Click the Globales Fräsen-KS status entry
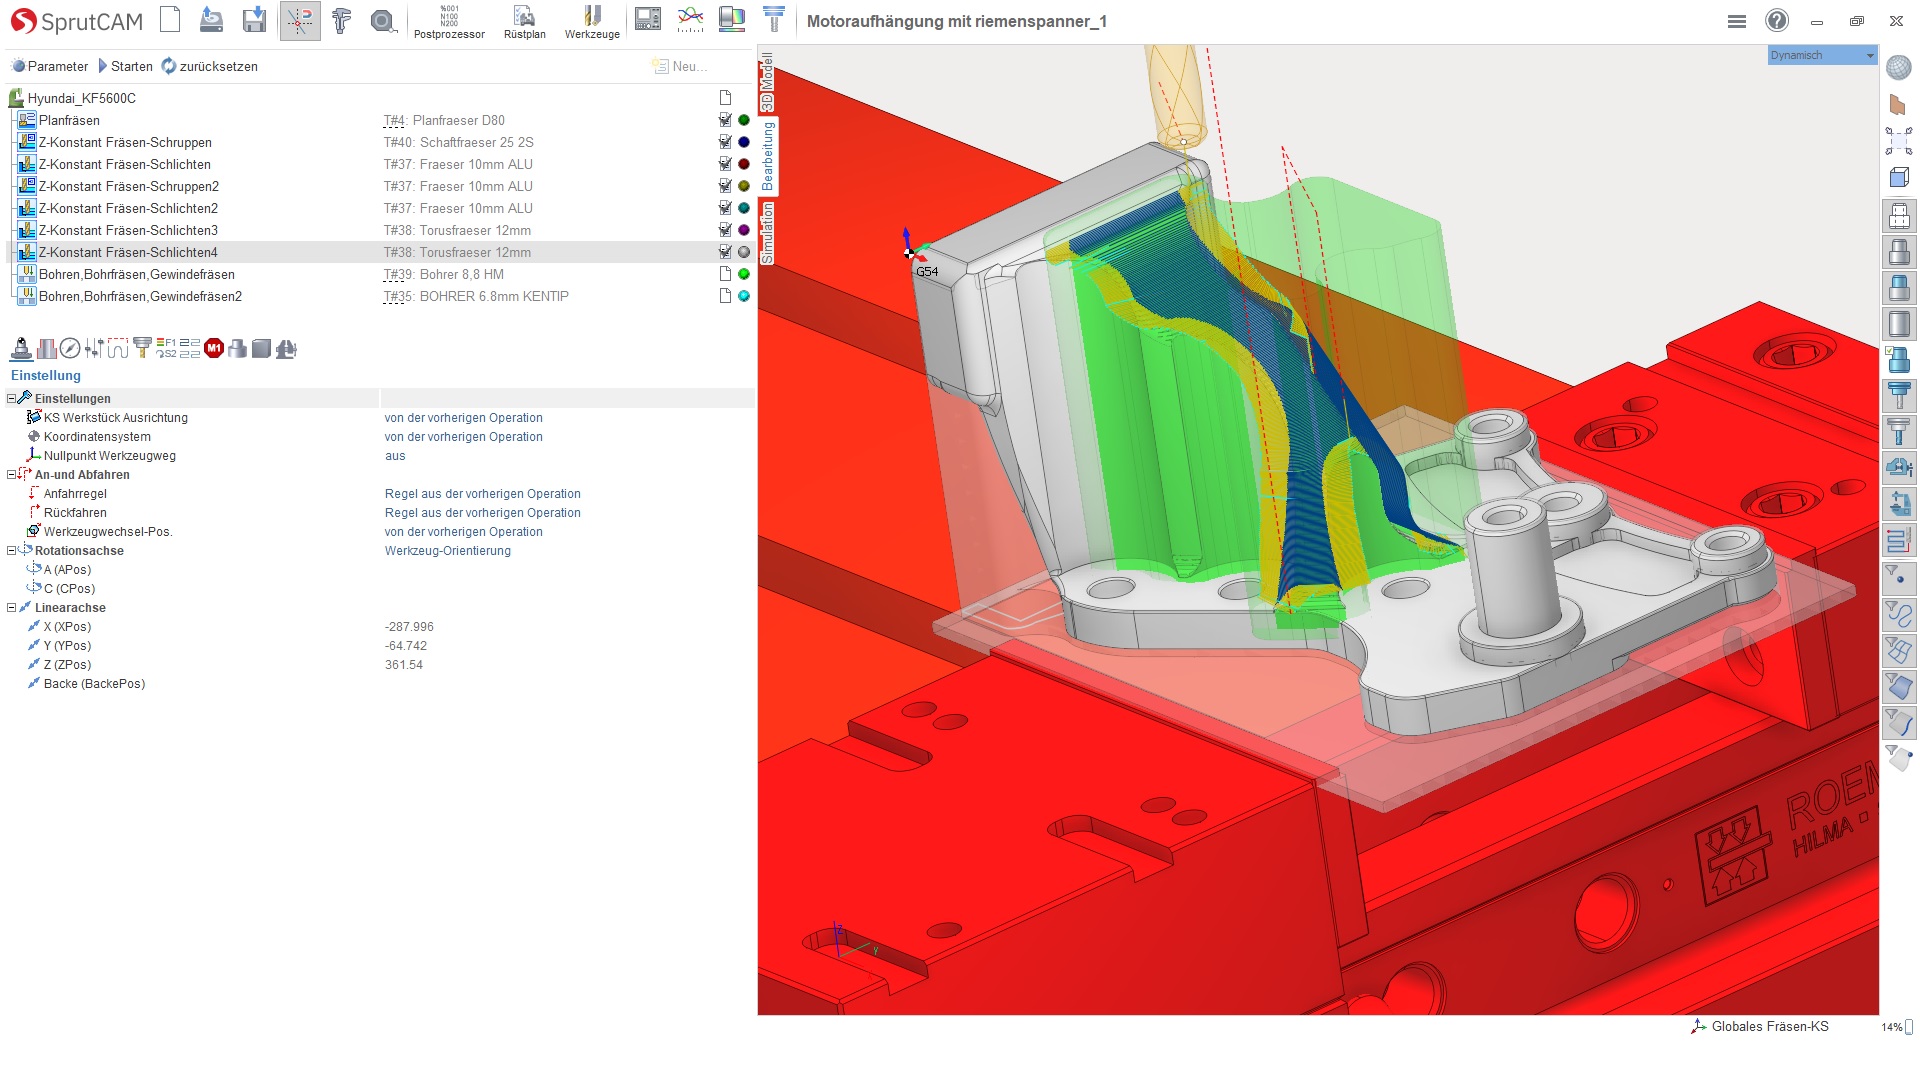1920x1080 pixels. 1760,1026
